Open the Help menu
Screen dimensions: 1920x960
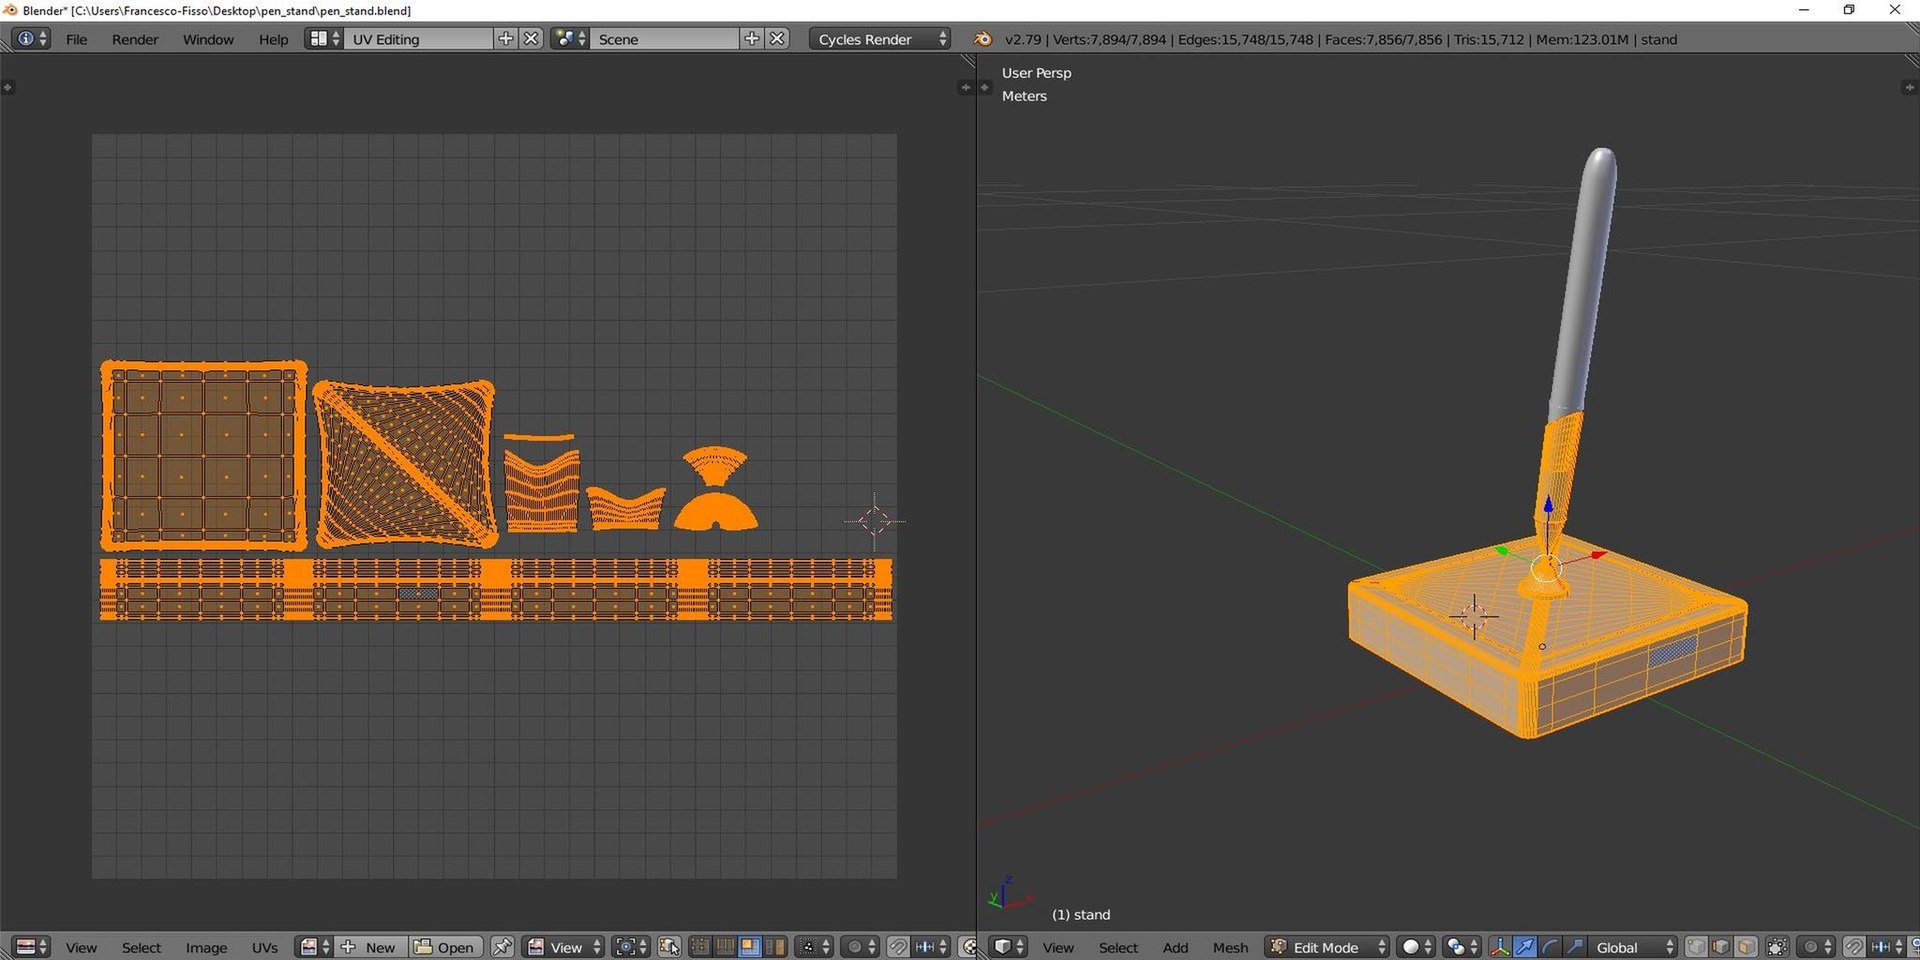tap(273, 39)
